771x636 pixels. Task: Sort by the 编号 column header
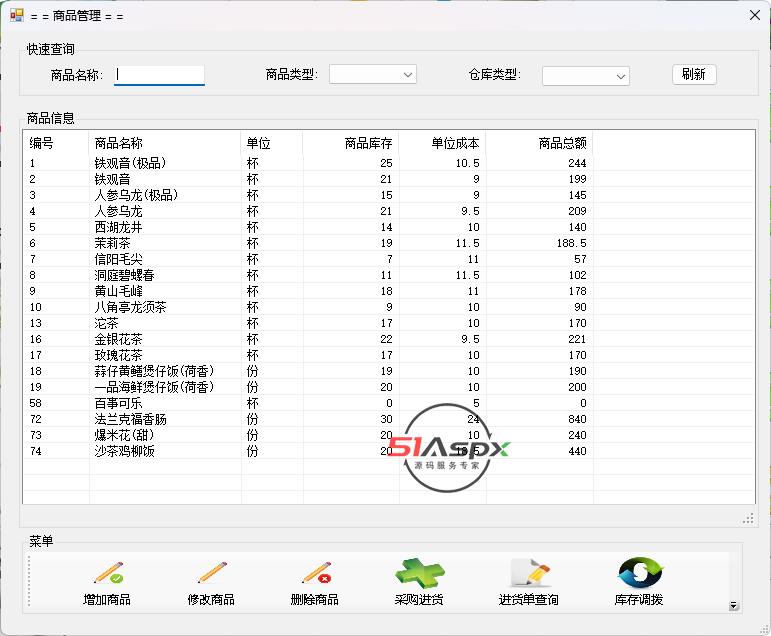coord(56,143)
